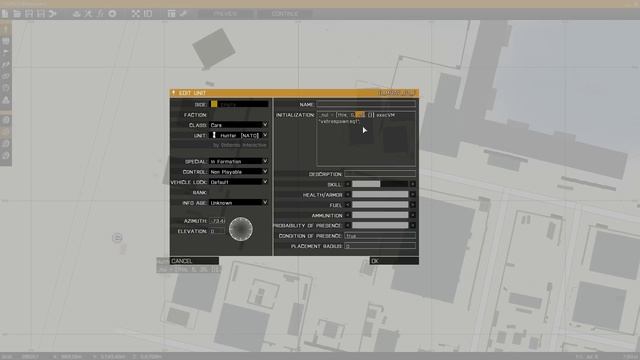Click the Name input field

(366, 104)
